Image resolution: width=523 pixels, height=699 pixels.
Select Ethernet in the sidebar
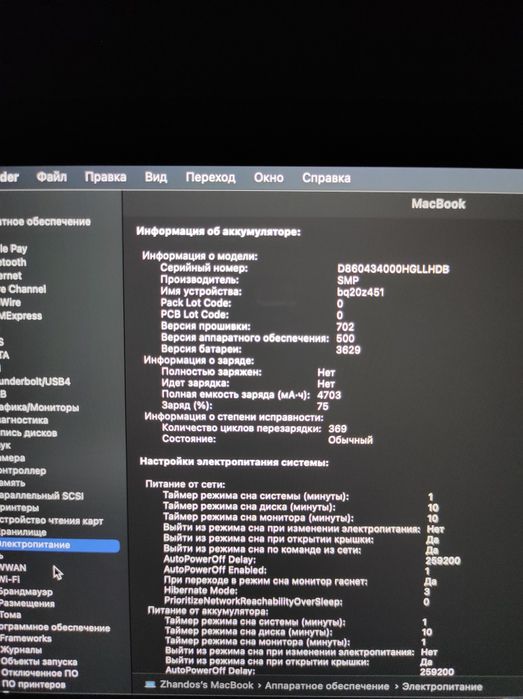pyautogui.click(x=11, y=275)
